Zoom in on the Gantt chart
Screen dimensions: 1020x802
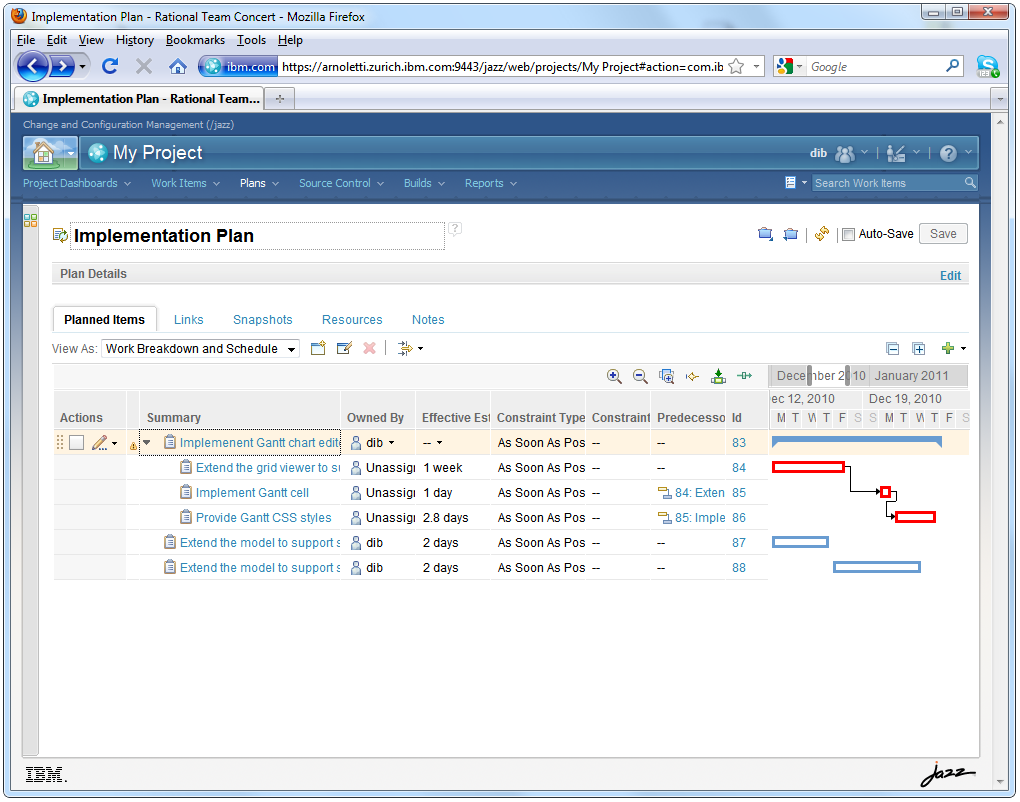click(x=614, y=376)
